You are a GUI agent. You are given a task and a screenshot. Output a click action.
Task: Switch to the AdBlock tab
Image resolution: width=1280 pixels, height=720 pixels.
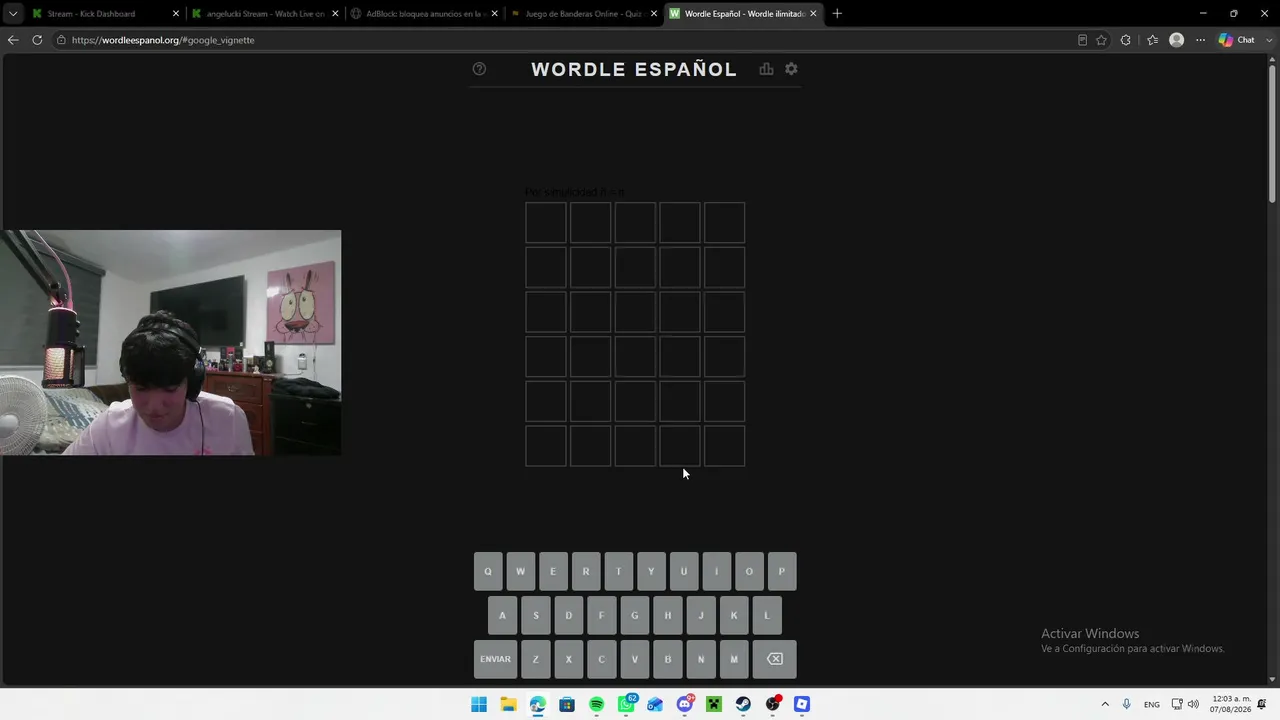tap(425, 14)
